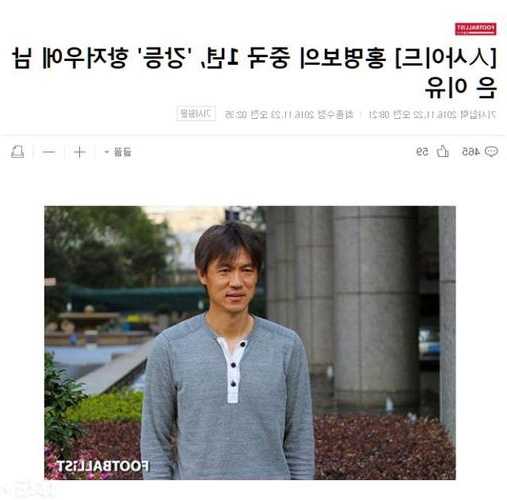Click the second headline line ending 이유
Image resolution: width=507 pixels, height=500 pixels.
(x=461, y=87)
